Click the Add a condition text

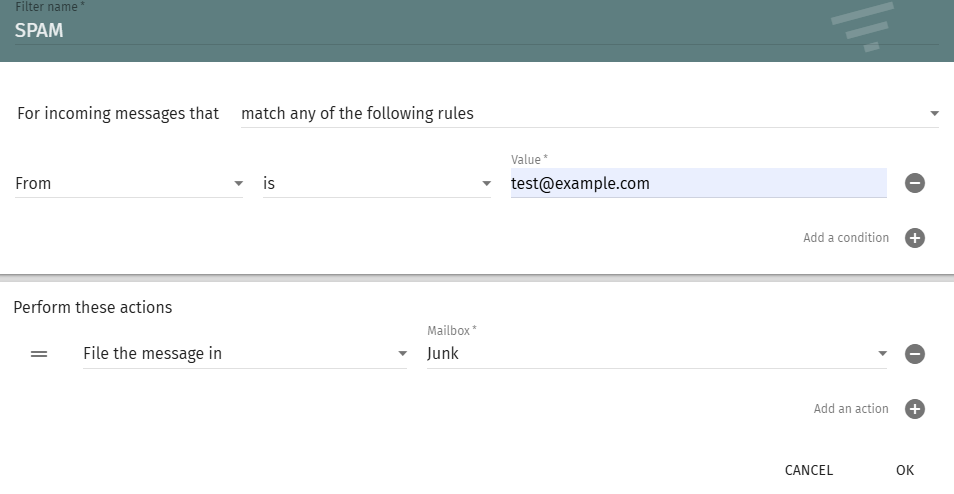coord(845,238)
